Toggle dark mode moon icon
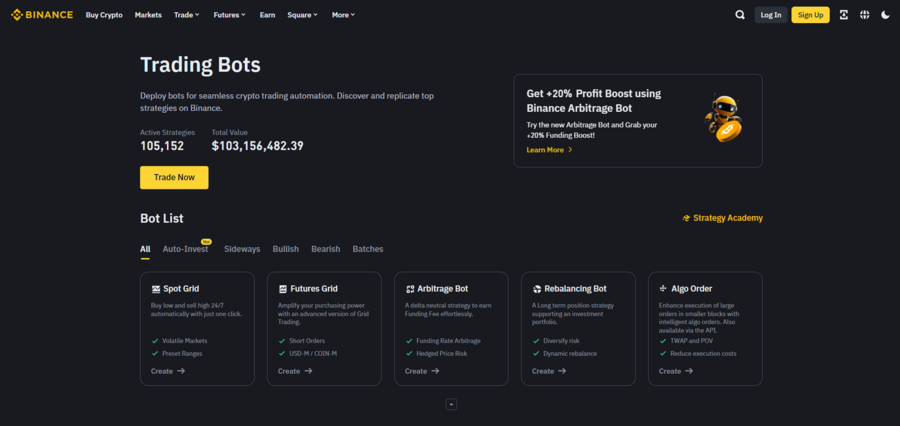Viewport: 900px width, 426px height. [x=885, y=15]
